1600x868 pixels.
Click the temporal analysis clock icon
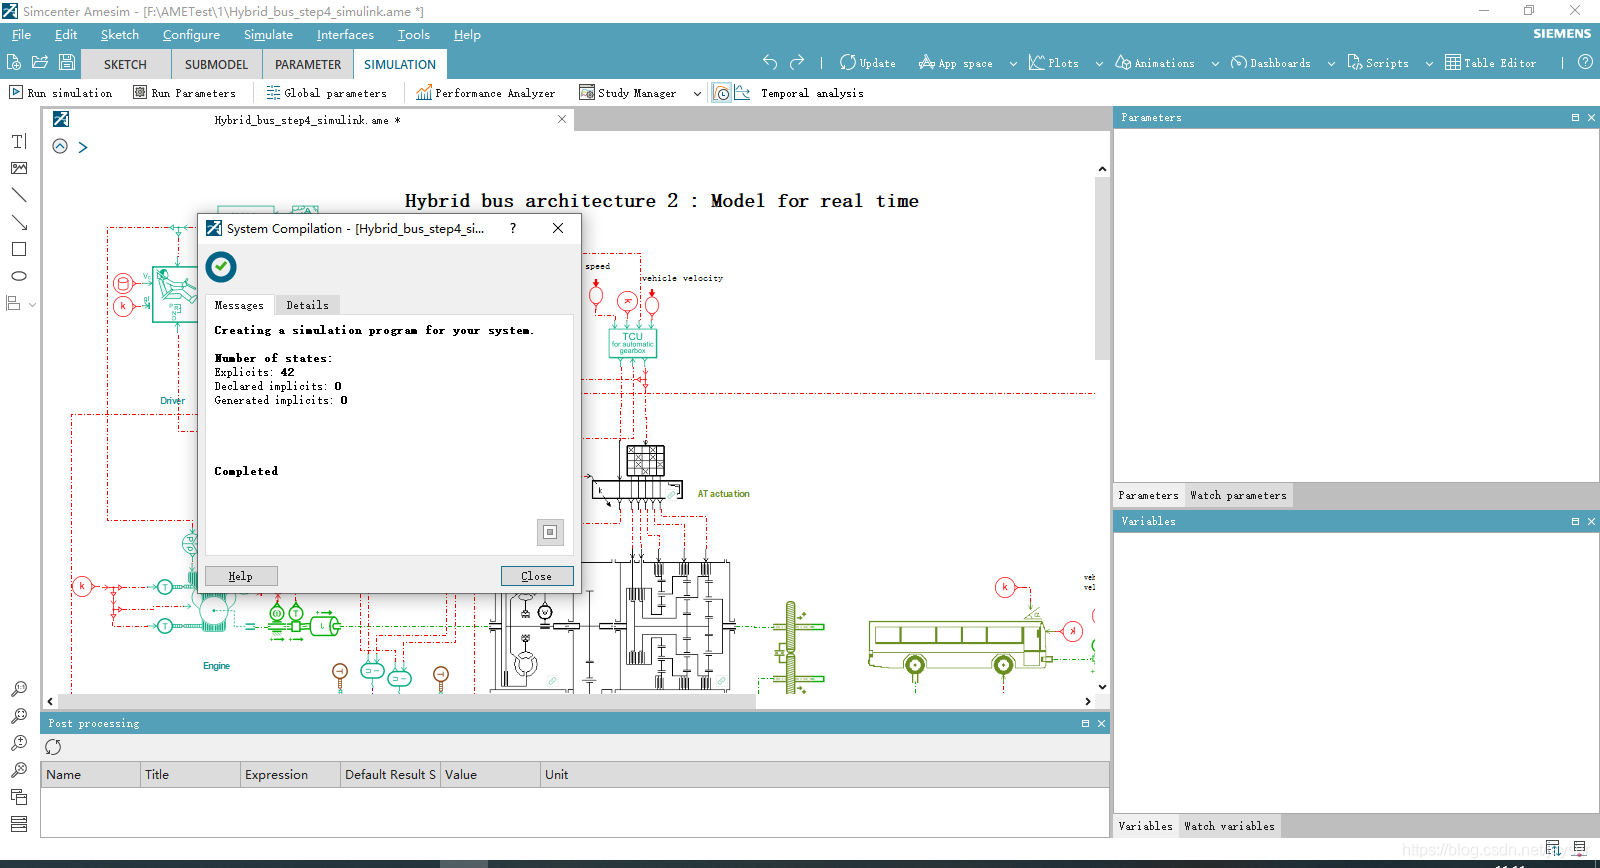(722, 93)
